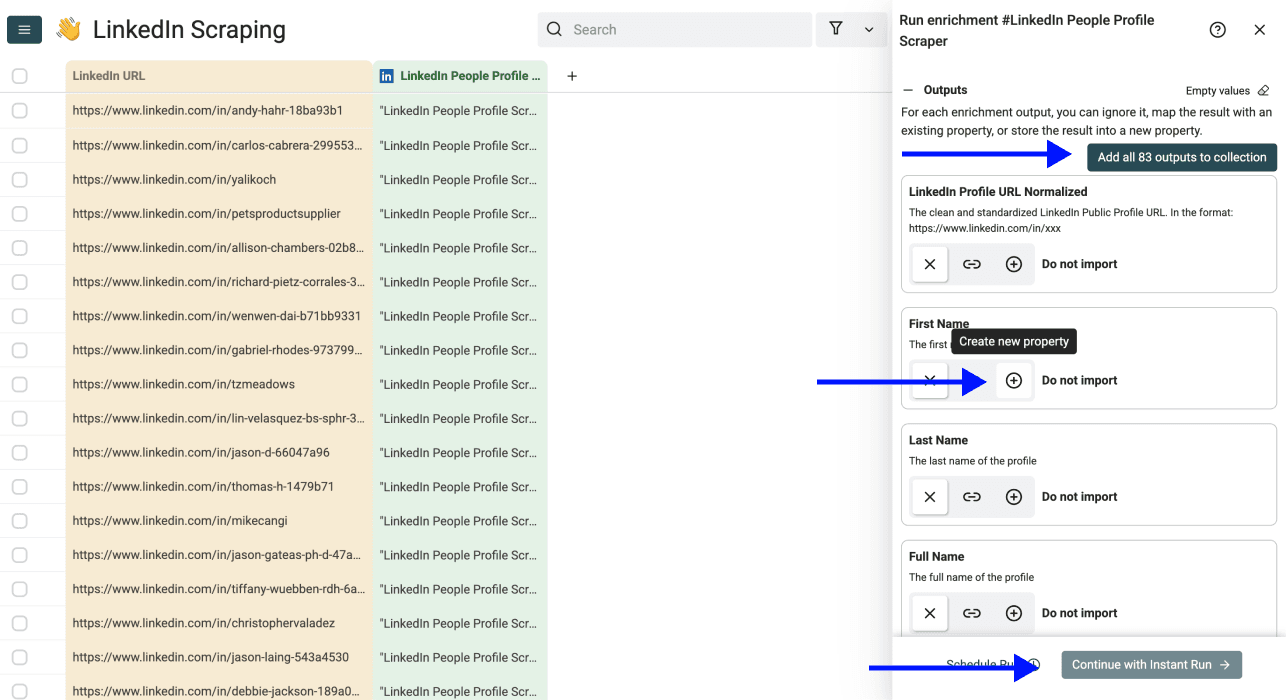
Task: Open the filter icon above the table
Action: point(836,29)
